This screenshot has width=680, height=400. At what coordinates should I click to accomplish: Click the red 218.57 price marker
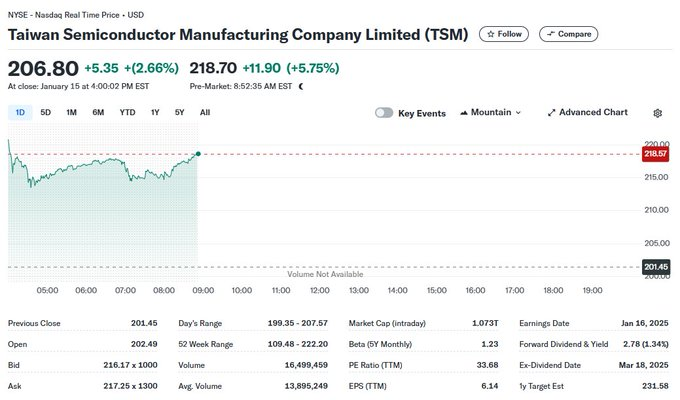coord(655,154)
